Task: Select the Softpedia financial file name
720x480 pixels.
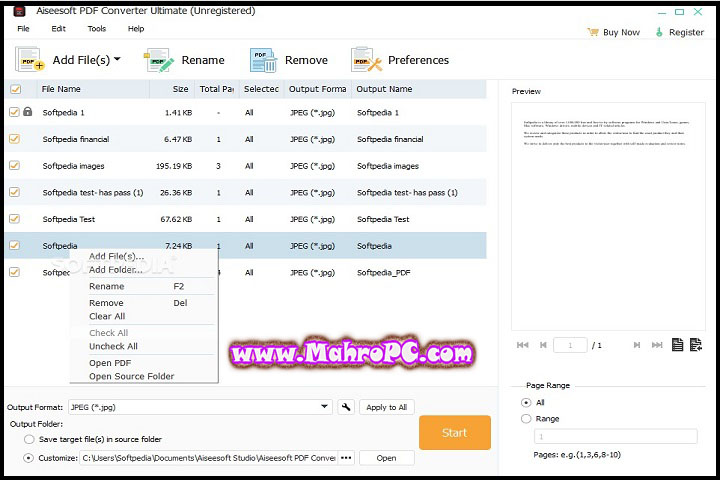Action: pyautogui.click(x=76, y=139)
